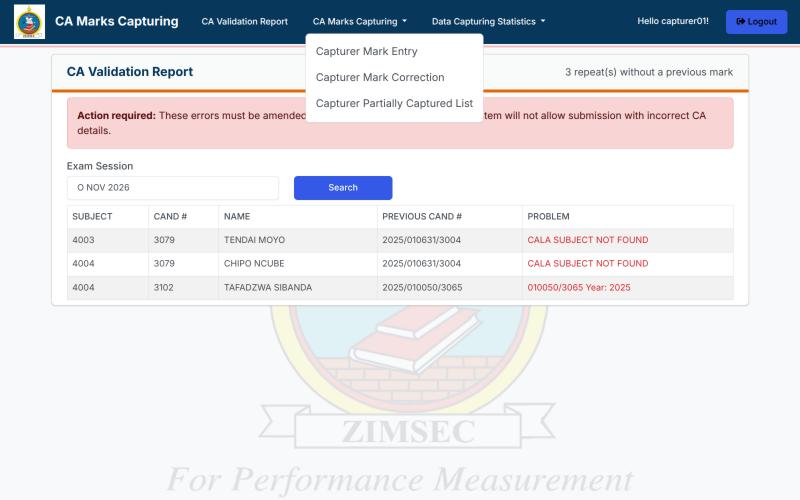Click the PROBLEM column header
The image size is (800, 500).
coord(548,216)
